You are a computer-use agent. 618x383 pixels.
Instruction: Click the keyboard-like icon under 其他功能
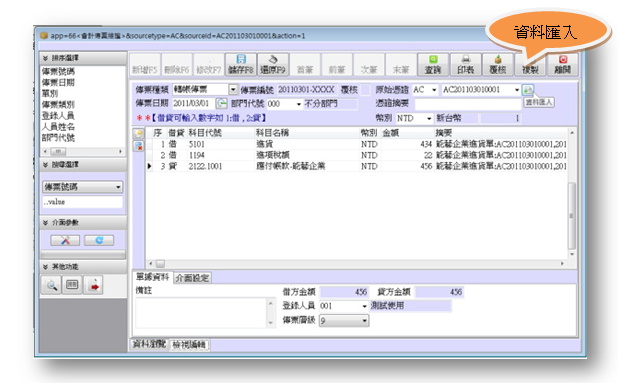[x=72, y=285]
